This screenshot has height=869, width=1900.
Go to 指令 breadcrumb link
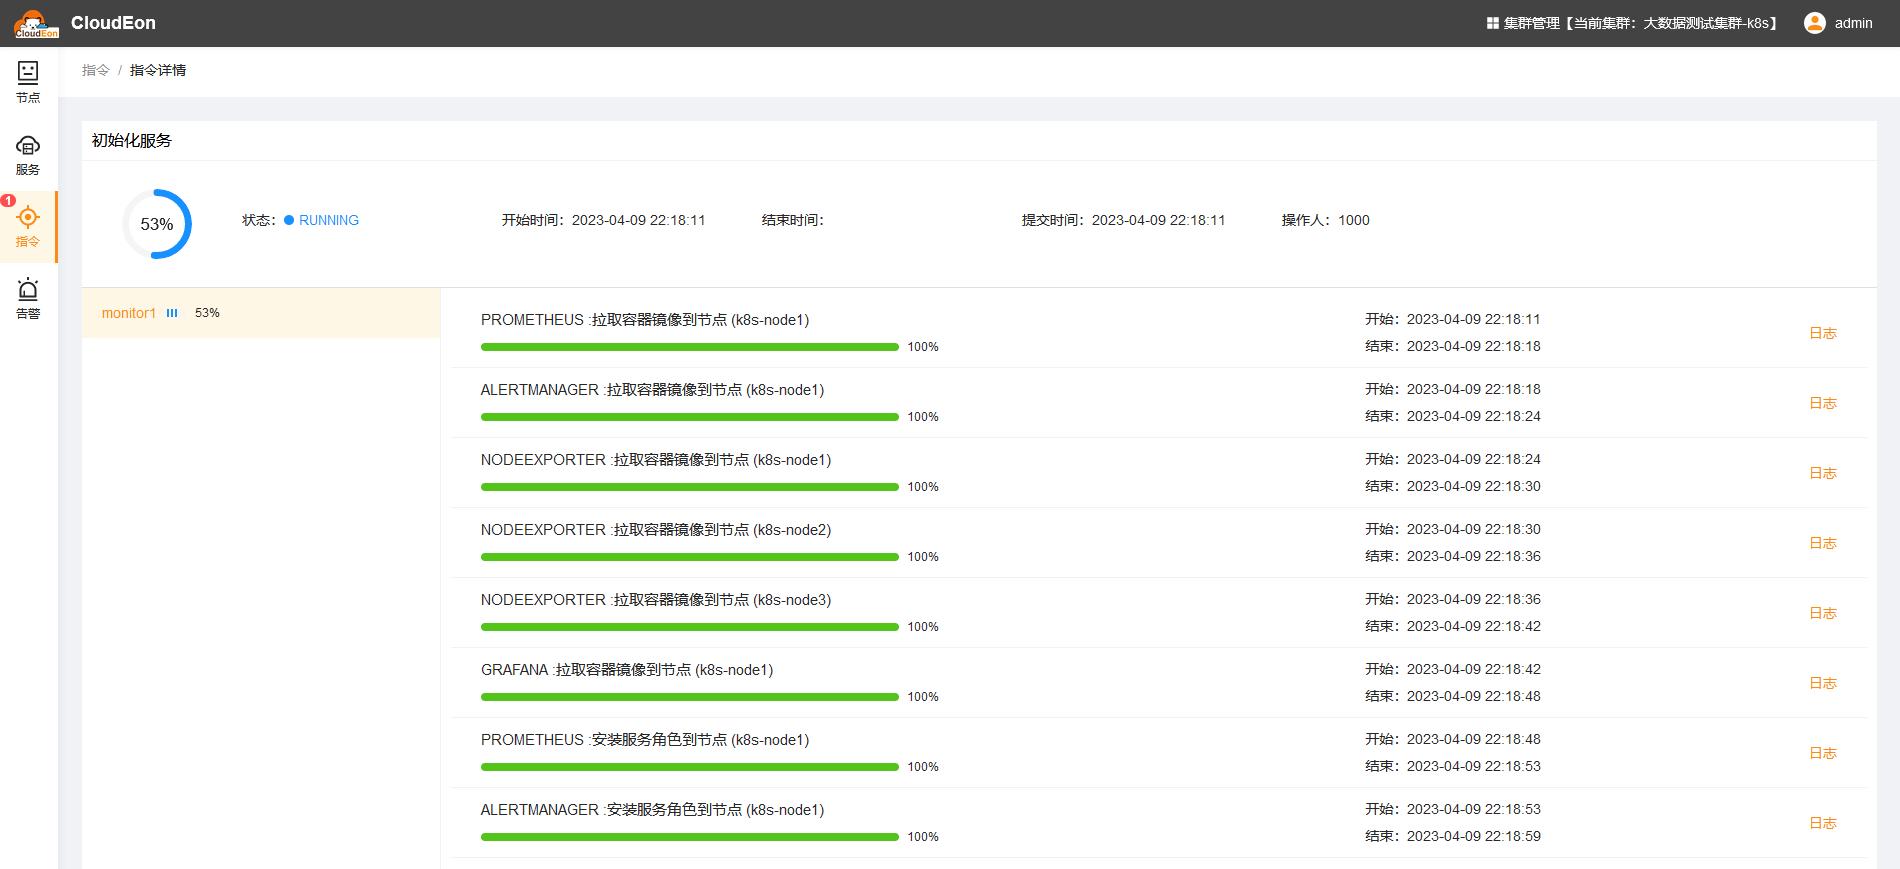pos(96,70)
